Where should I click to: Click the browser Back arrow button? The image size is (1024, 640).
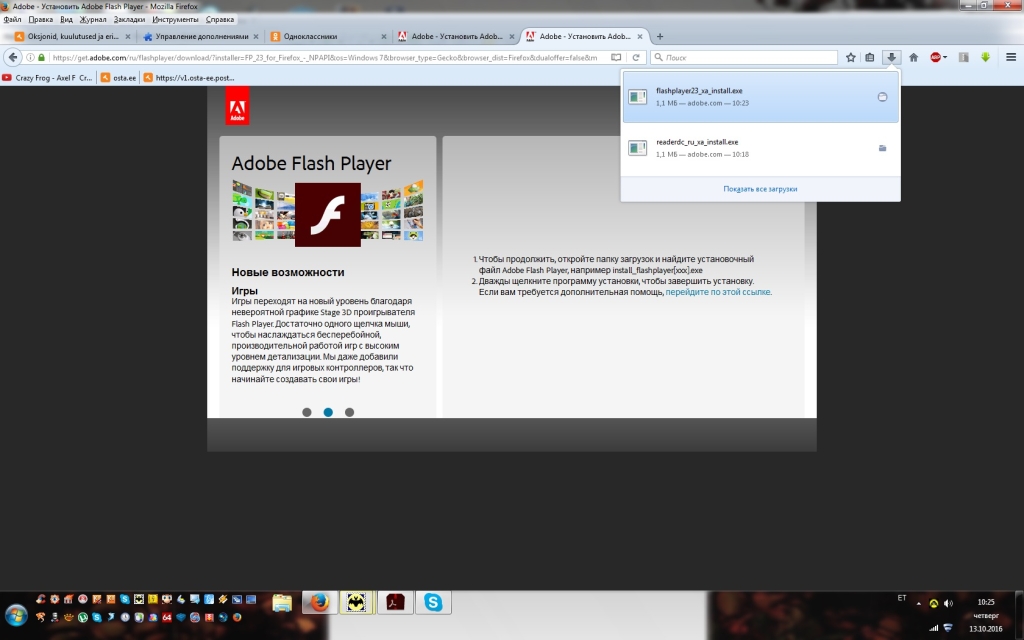12,57
